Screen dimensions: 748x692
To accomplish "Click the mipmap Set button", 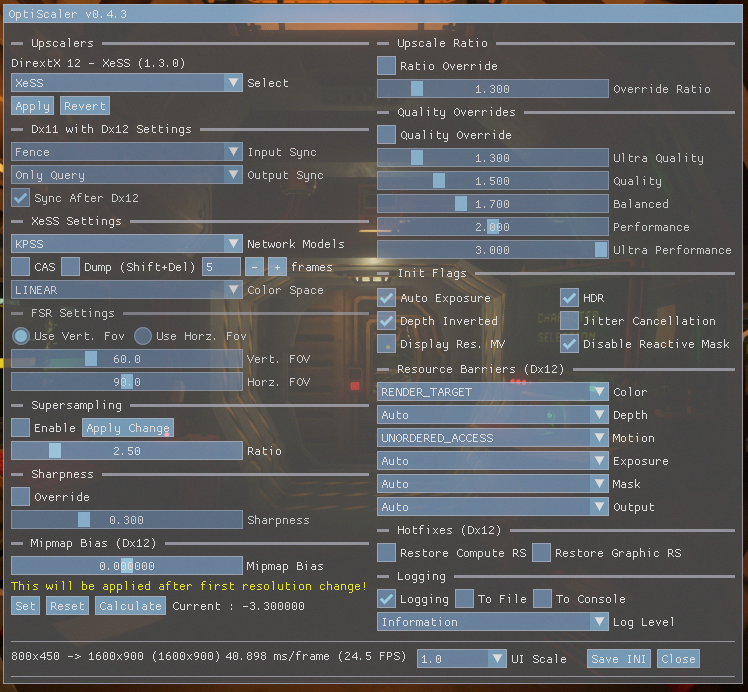I will click(25, 606).
